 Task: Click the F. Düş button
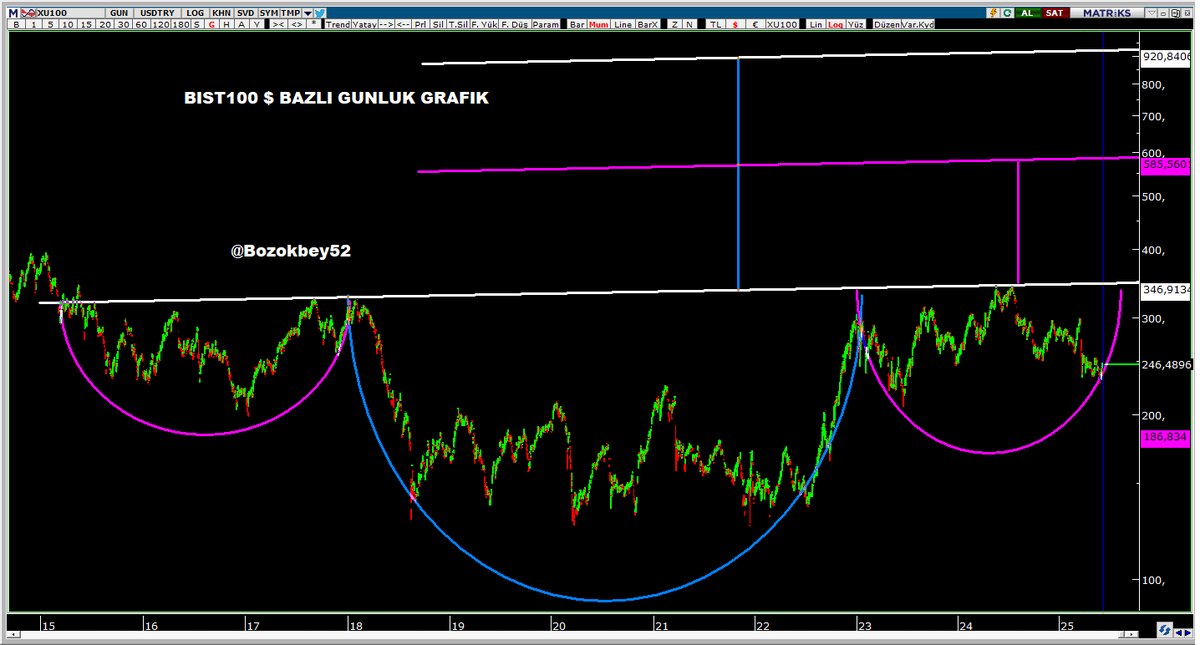point(515,24)
